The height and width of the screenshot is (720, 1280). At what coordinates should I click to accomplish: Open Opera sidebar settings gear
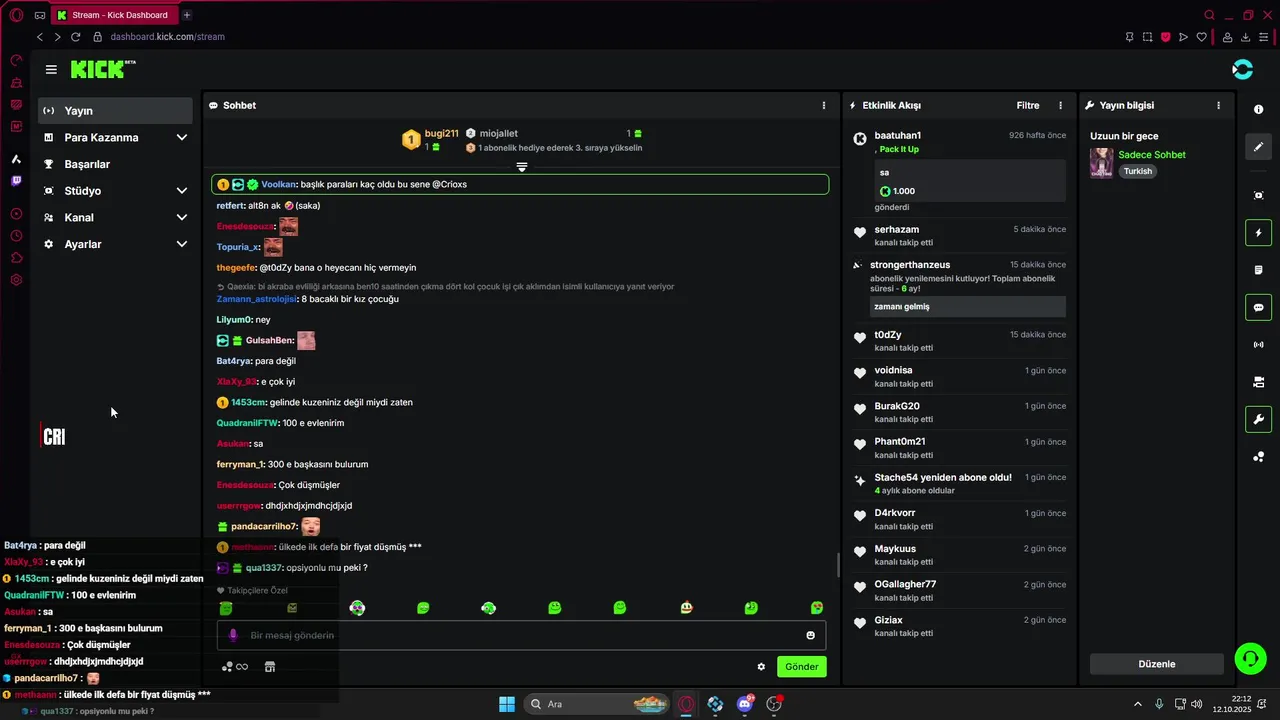[x=16, y=280]
